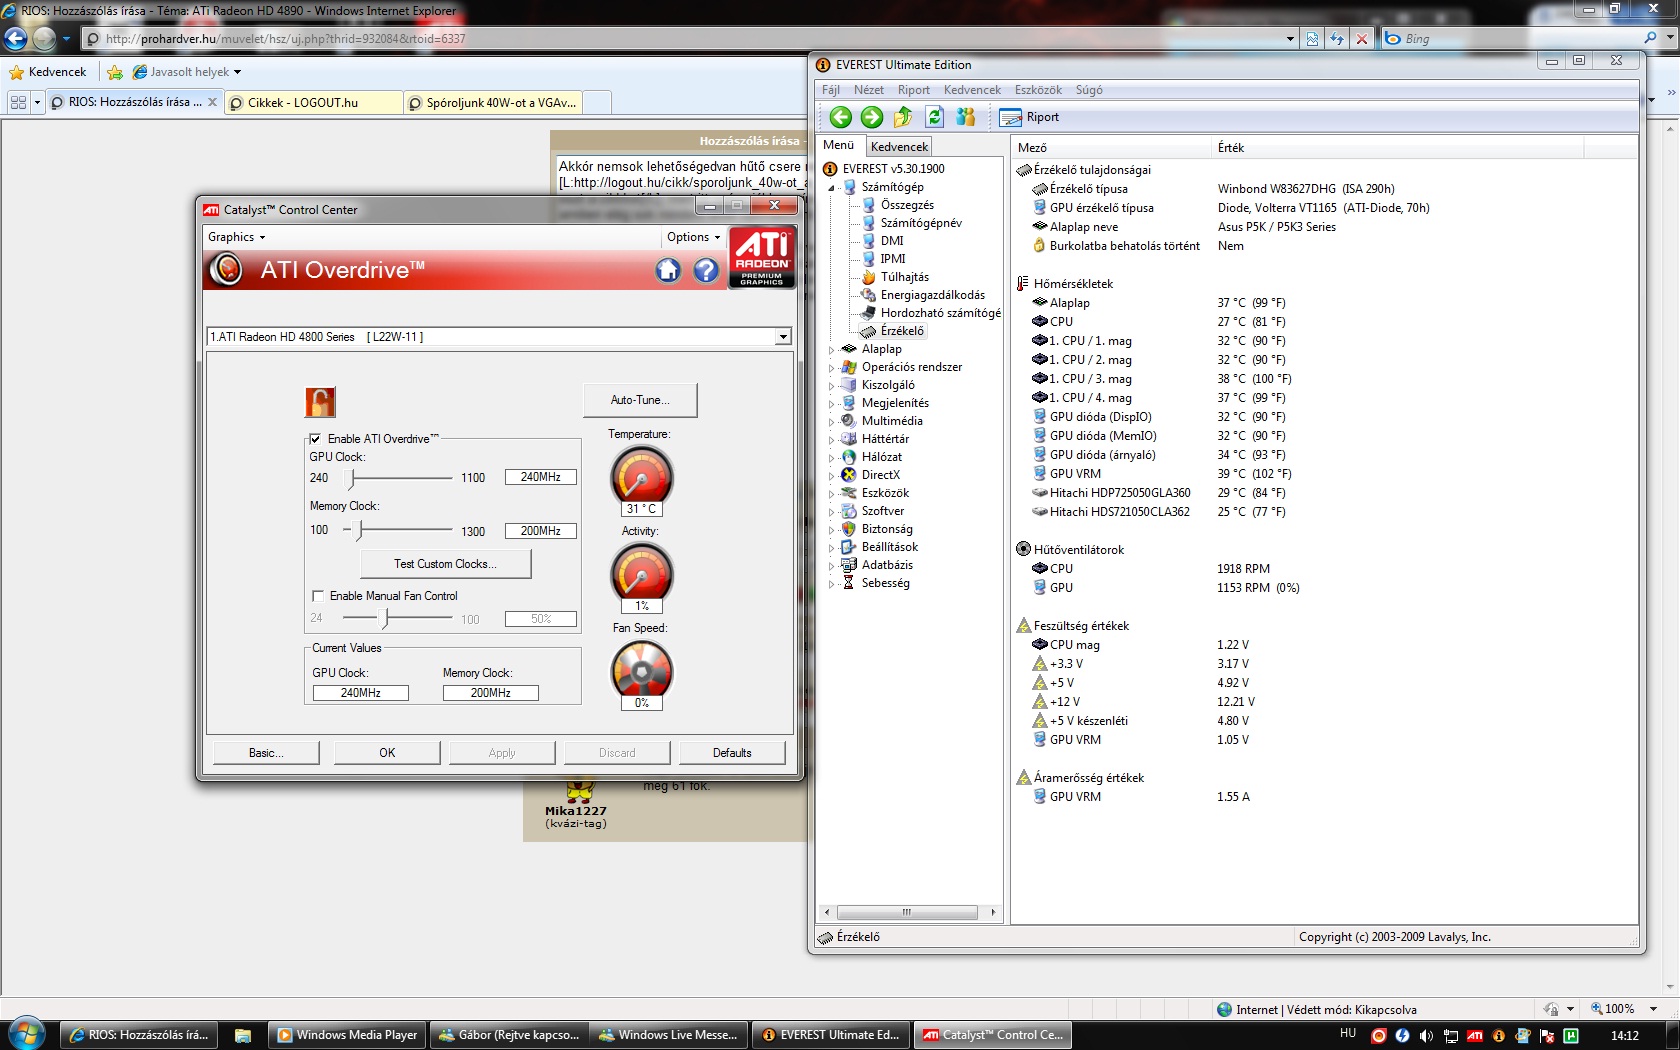The image size is (1680, 1050).
Task: Click Mező column header
Action: (1111, 148)
